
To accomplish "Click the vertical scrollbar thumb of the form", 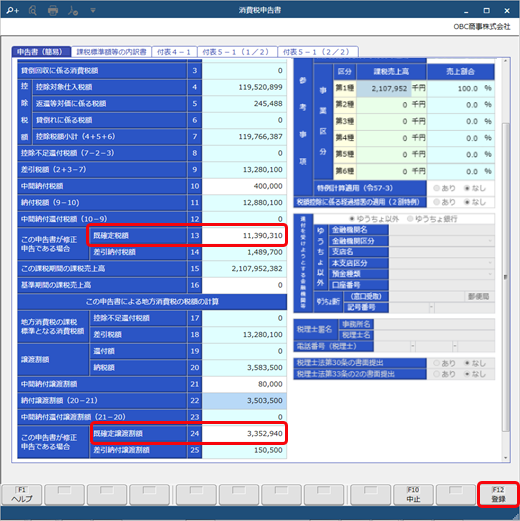I will 506,277.
